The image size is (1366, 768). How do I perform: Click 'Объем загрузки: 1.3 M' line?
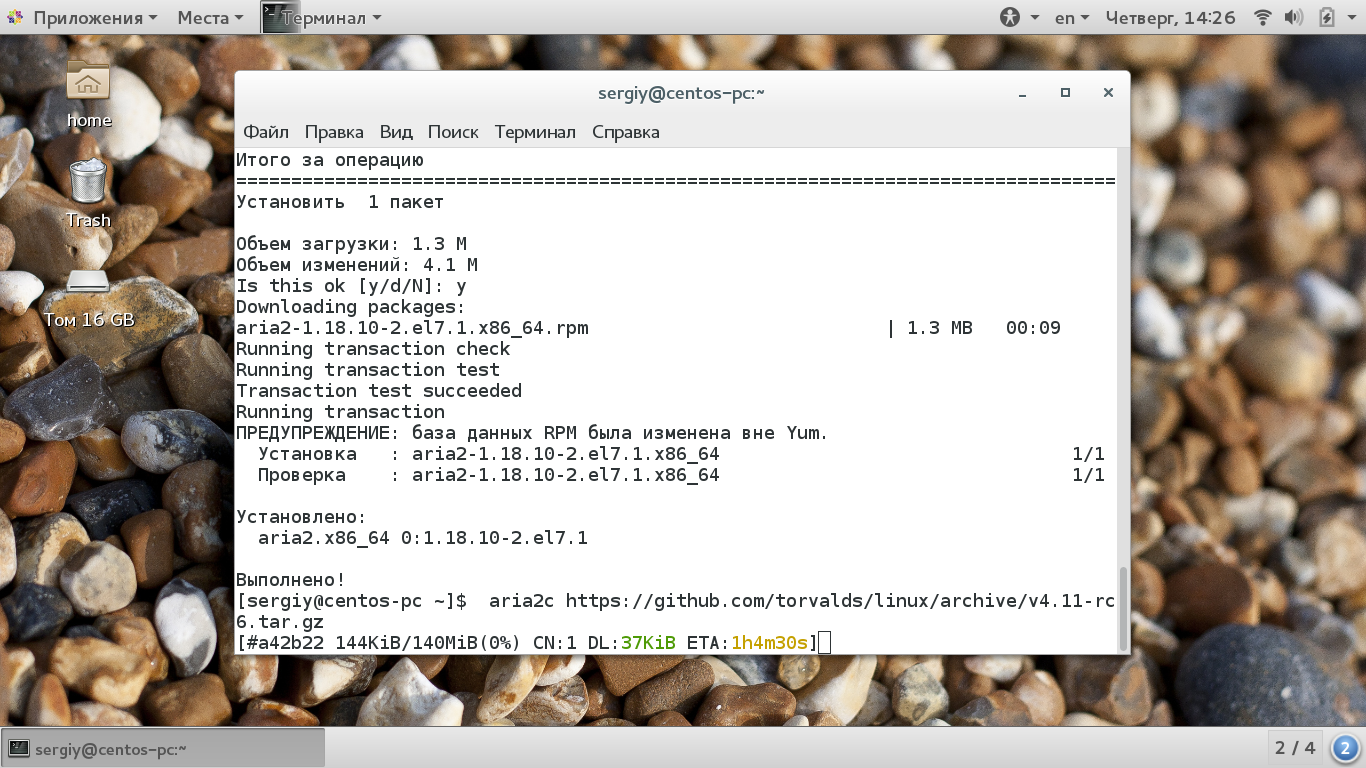(351, 244)
